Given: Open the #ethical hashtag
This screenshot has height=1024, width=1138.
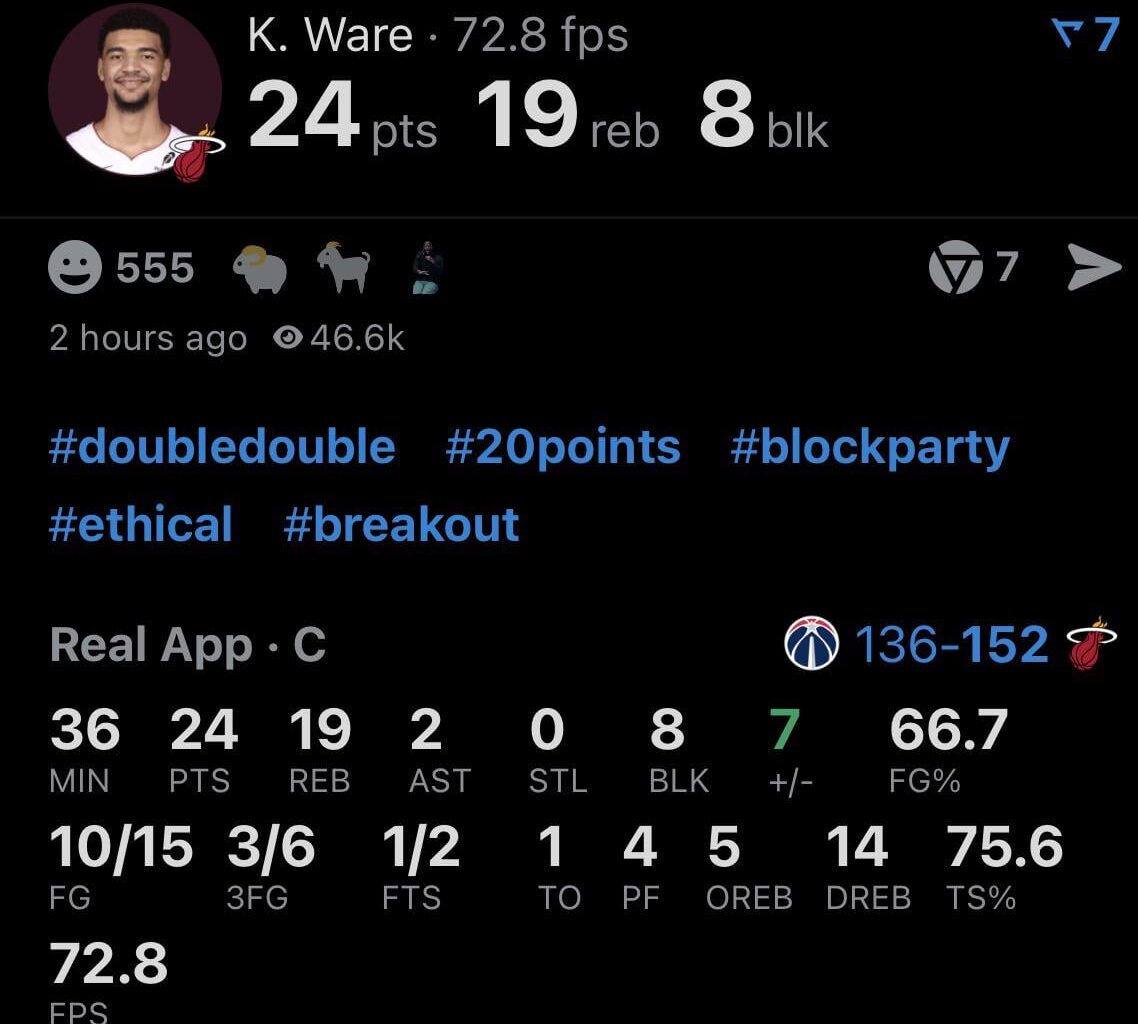Looking at the screenshot, I should click(139, 524).
